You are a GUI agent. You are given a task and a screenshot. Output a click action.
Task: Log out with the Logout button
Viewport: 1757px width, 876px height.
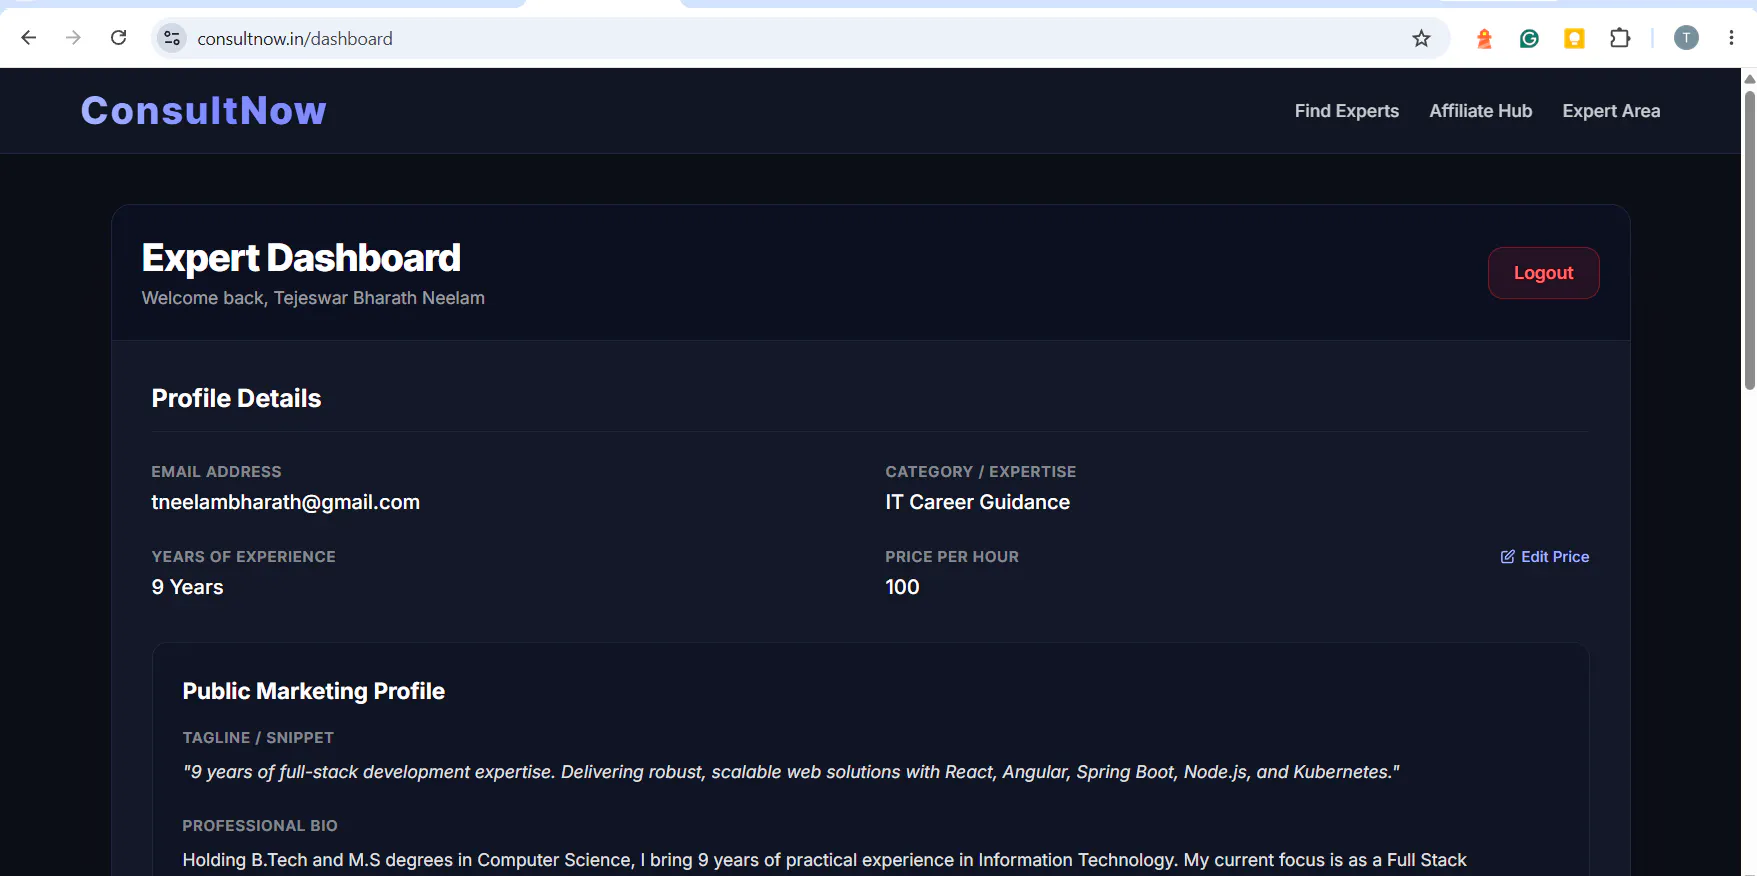coord(1543,273)
